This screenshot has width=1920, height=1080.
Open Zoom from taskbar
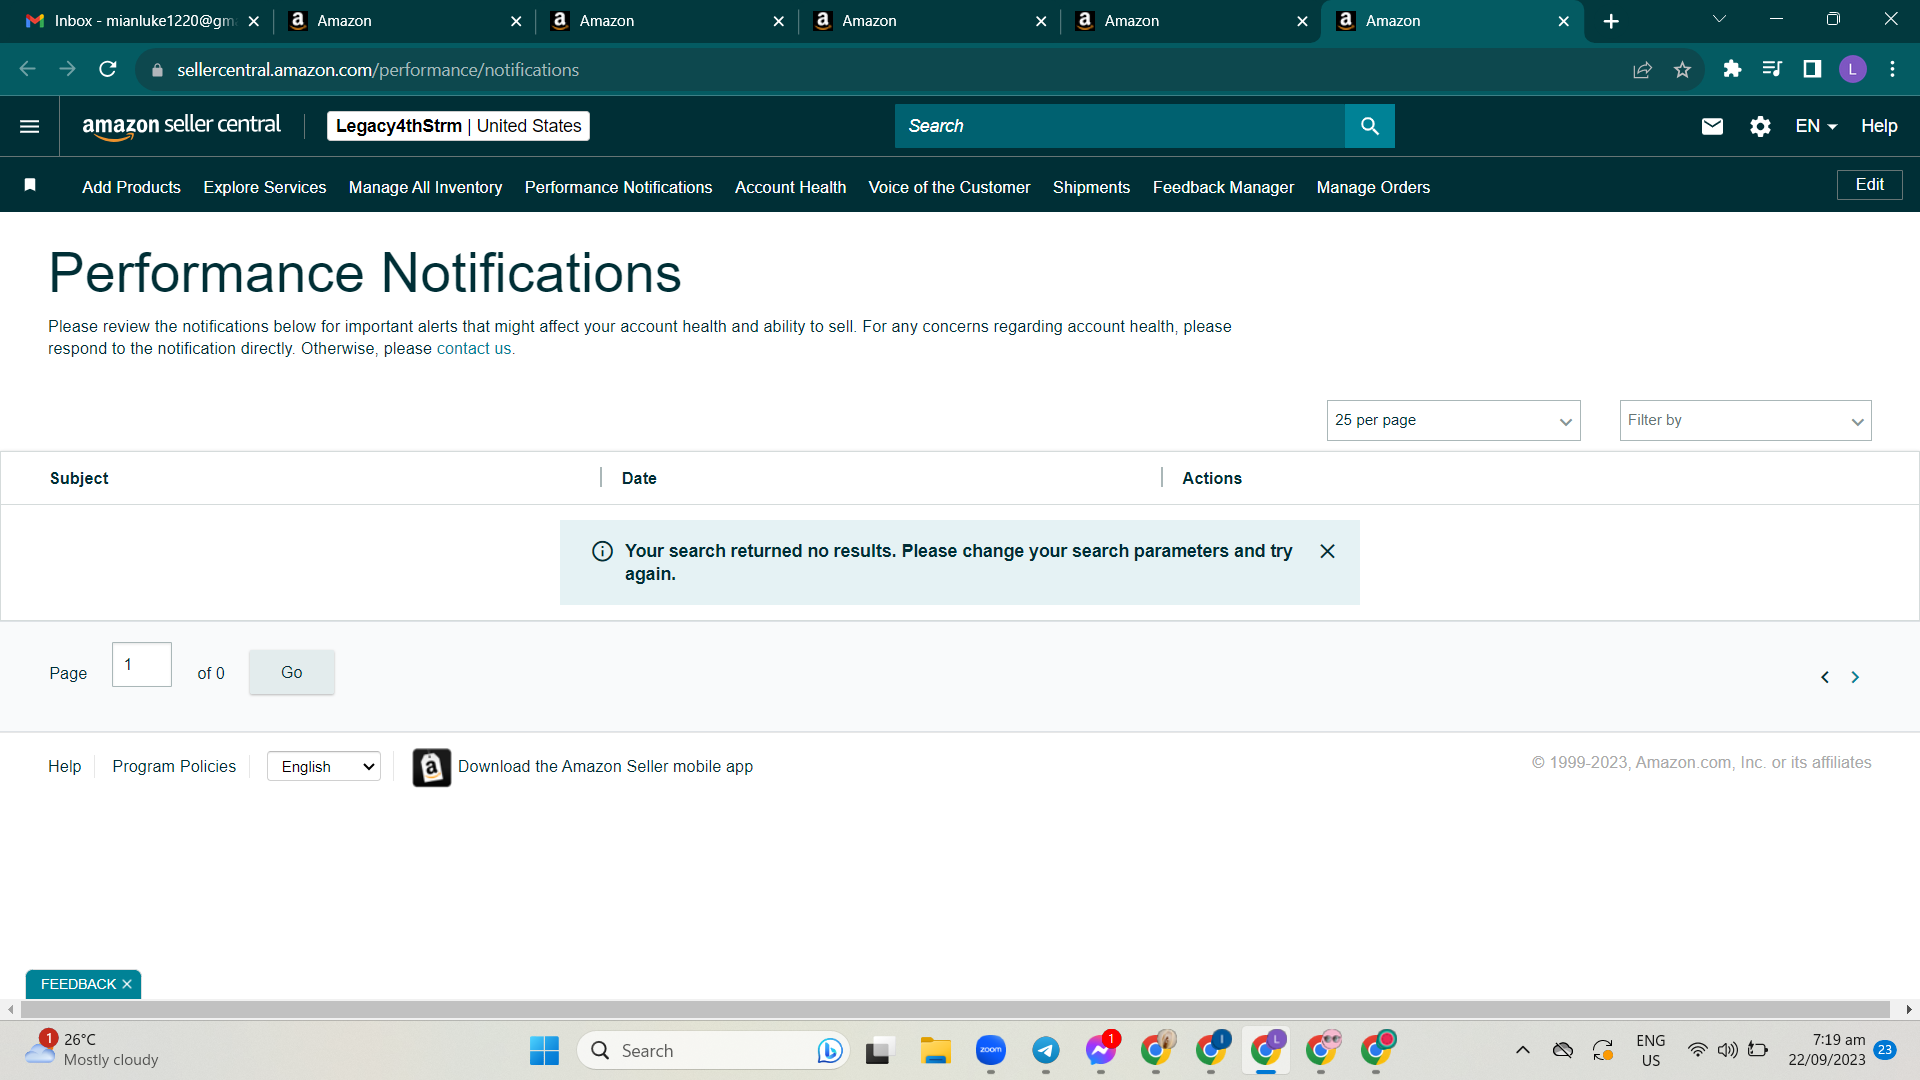point(991,1050)
